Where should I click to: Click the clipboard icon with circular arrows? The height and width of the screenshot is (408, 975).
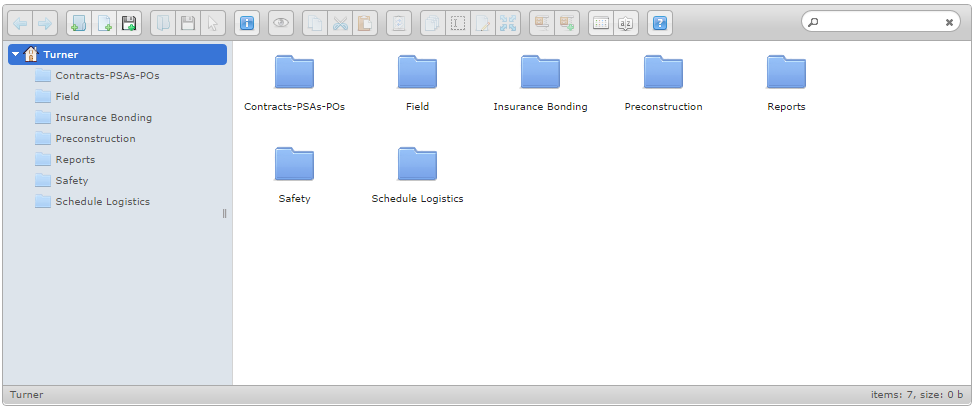399,24
